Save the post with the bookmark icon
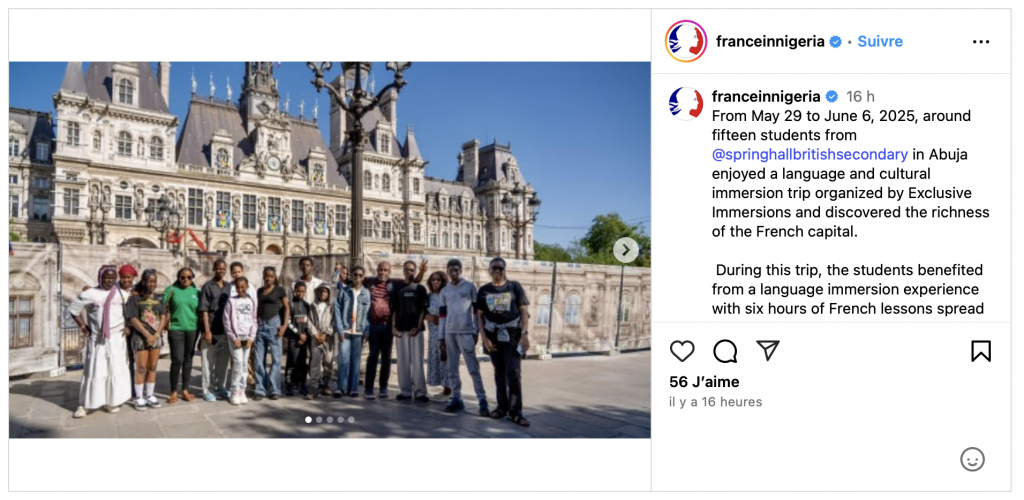 point(981,351)
